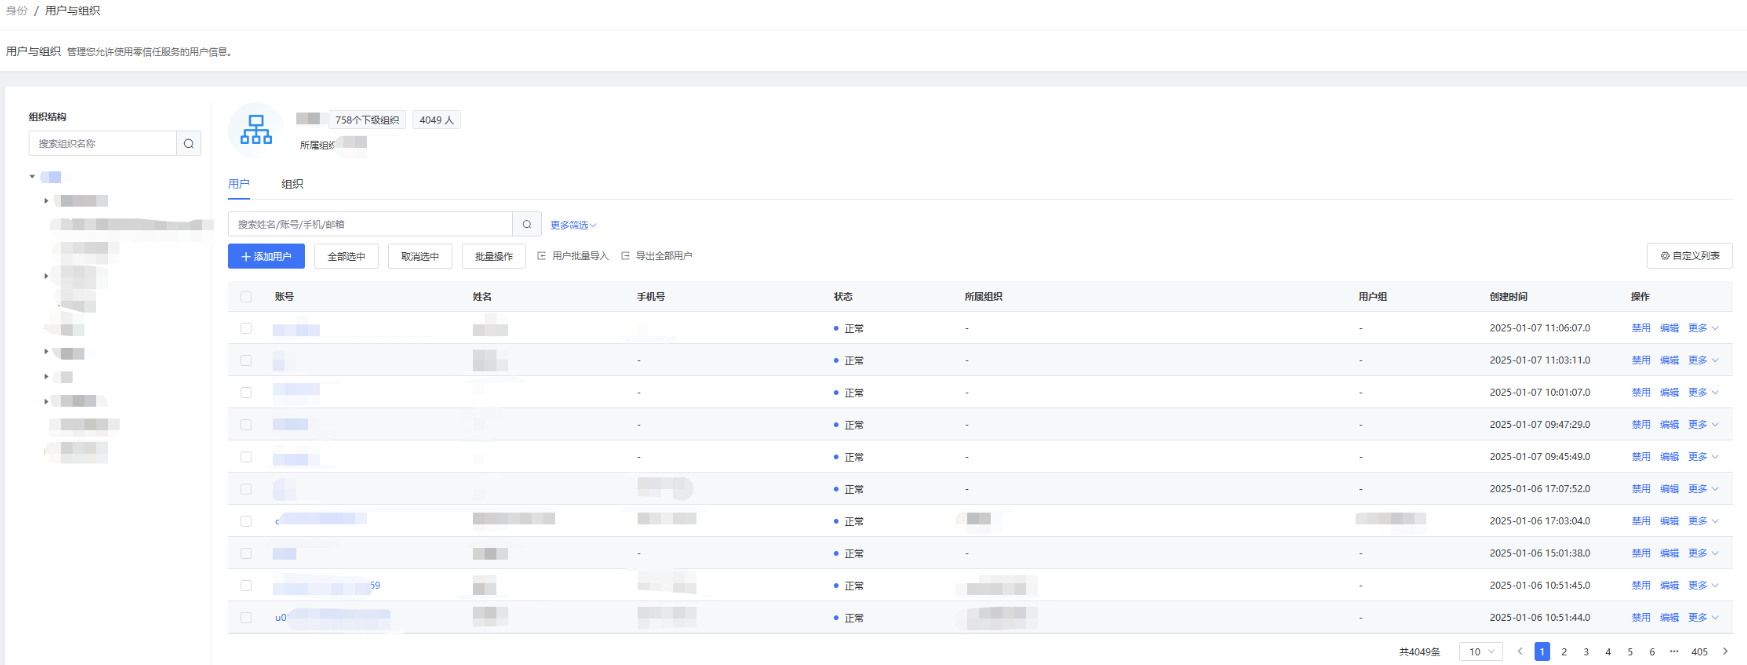Image resolution: width=1747 pixels, height=665 pixels.
Task: Click the 用户批量导入 import icon
Action: pyautogui.click(x=542, y=256)
